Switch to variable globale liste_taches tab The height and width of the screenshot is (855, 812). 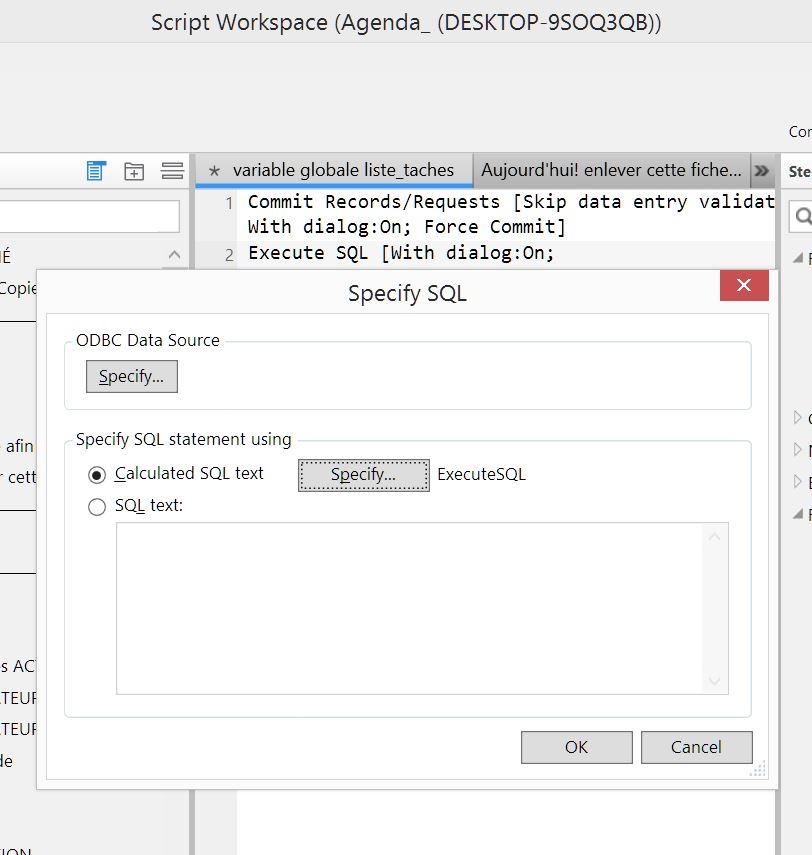pyautogui.click(x=334, y=170)
